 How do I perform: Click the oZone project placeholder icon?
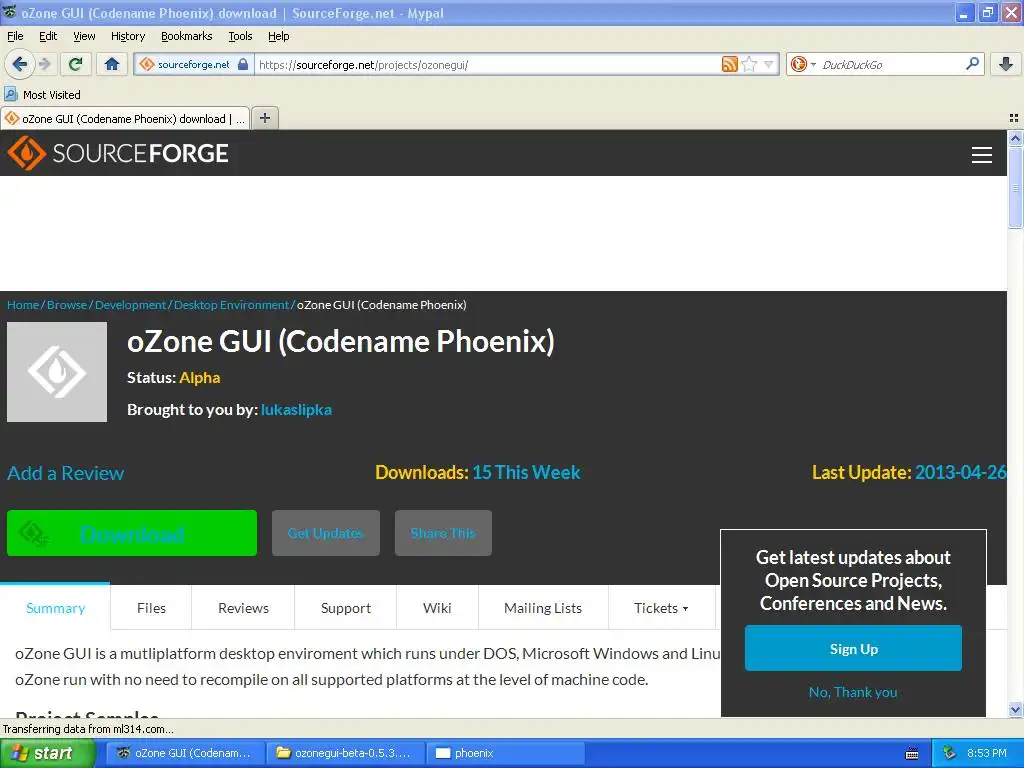[57, 372]
